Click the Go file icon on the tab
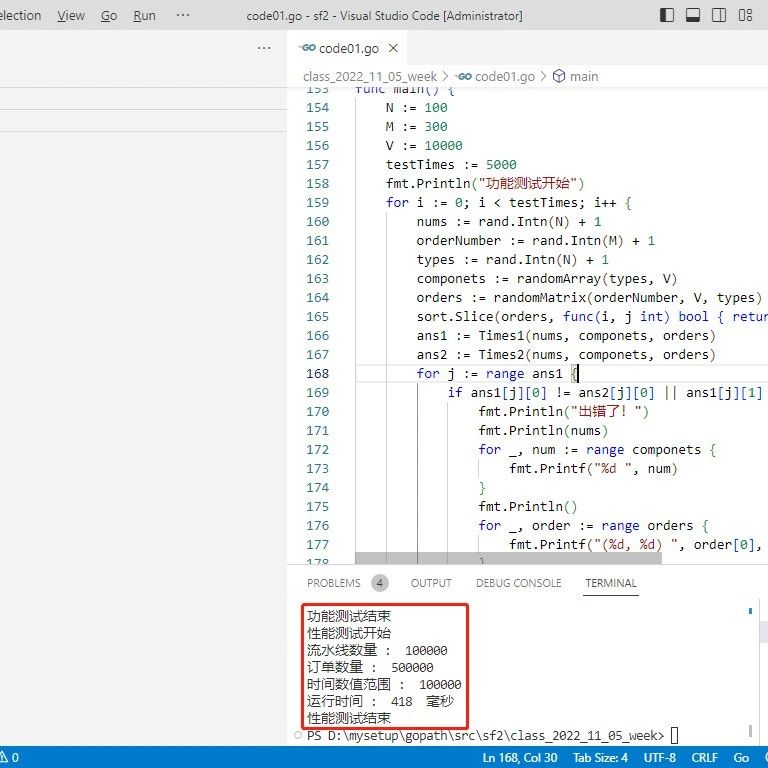 [x=308, y=48]
